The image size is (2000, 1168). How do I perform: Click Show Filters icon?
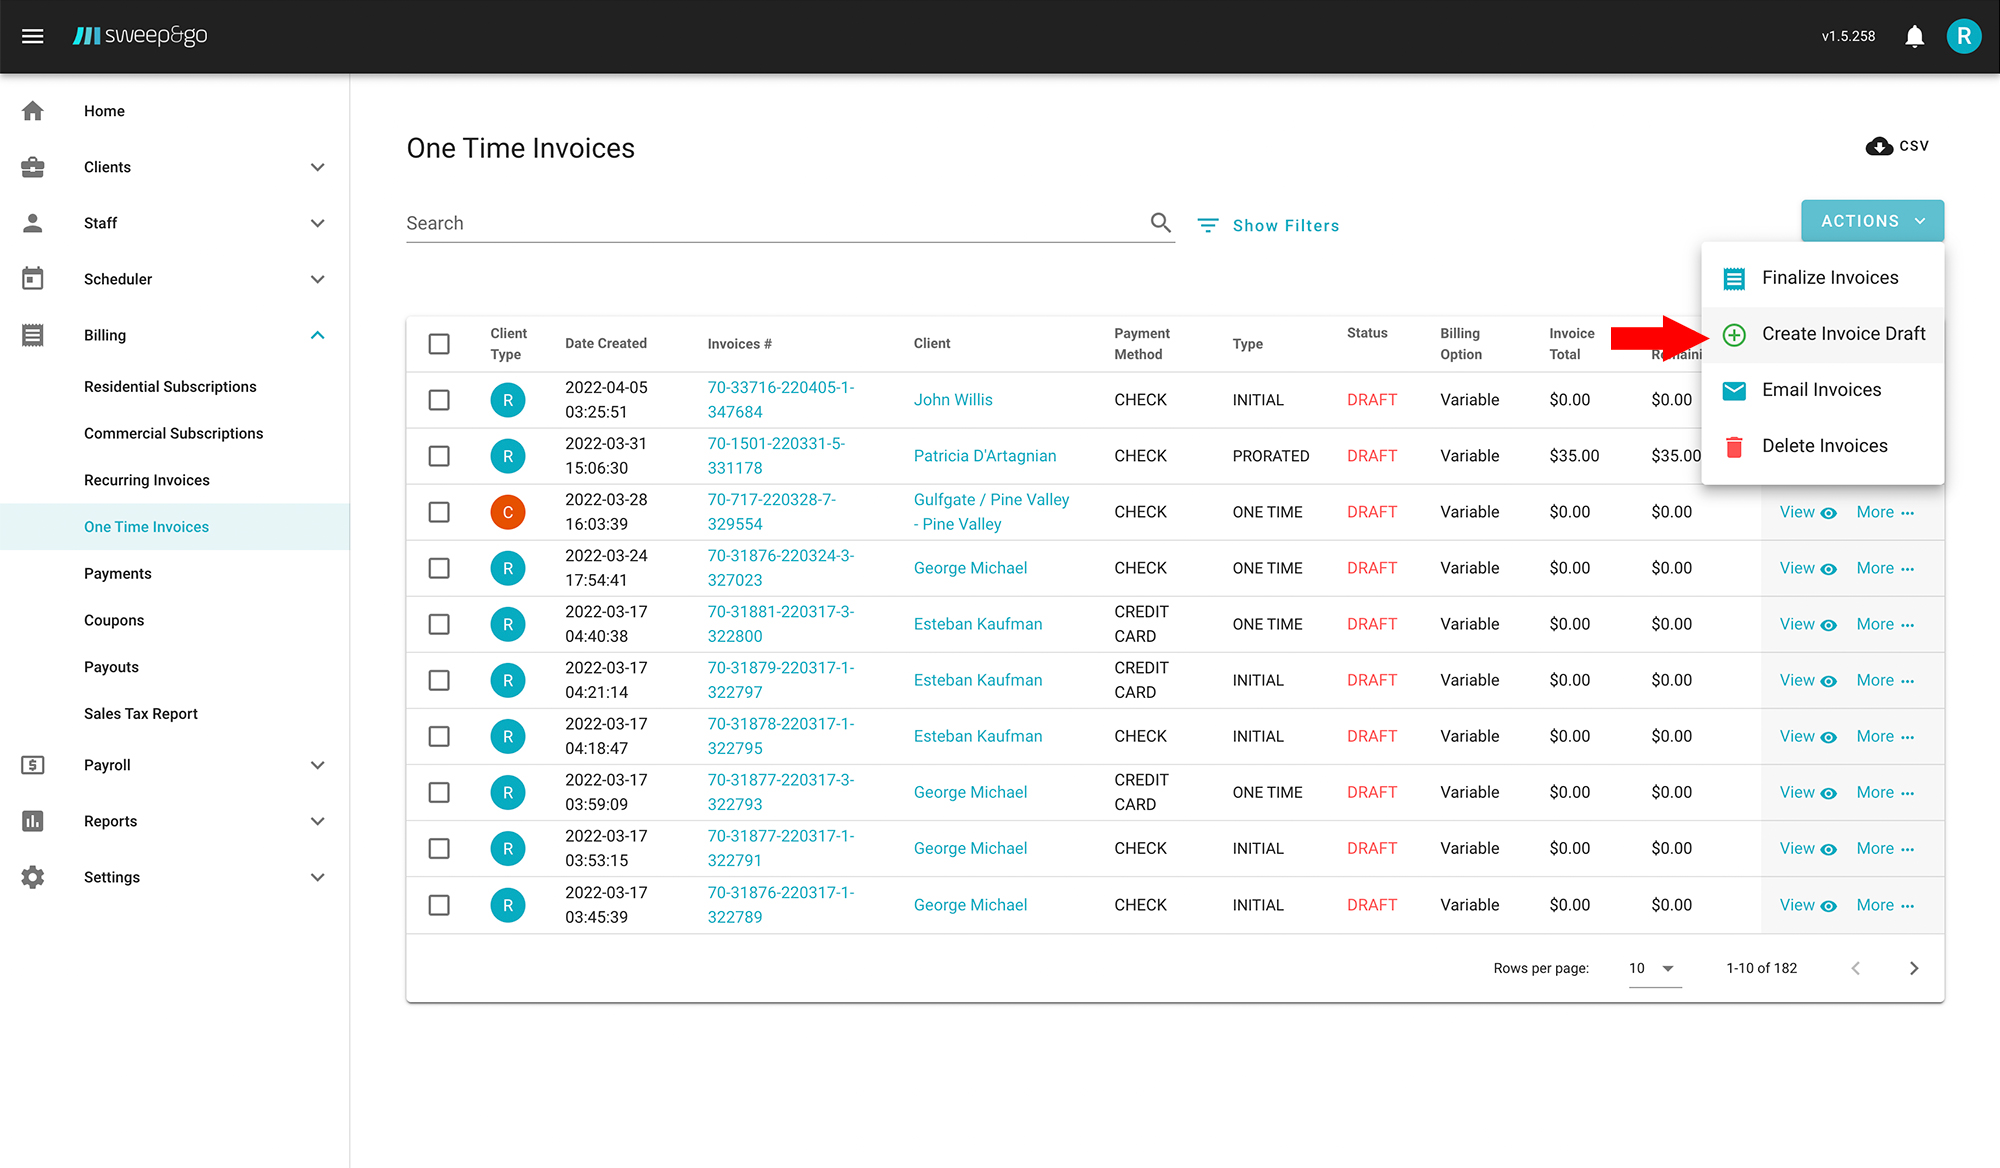[1208, 225]
